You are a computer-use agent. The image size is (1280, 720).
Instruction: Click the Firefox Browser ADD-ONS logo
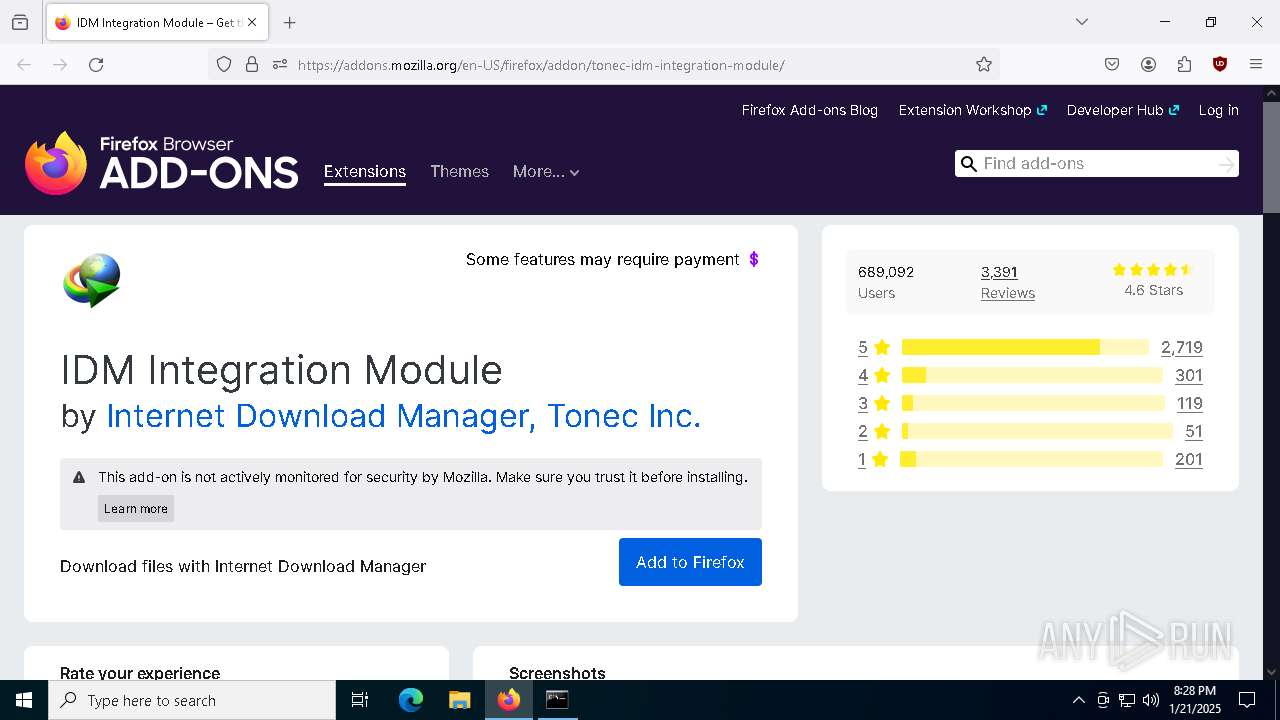pyautogui.click(x=162, y=163)
